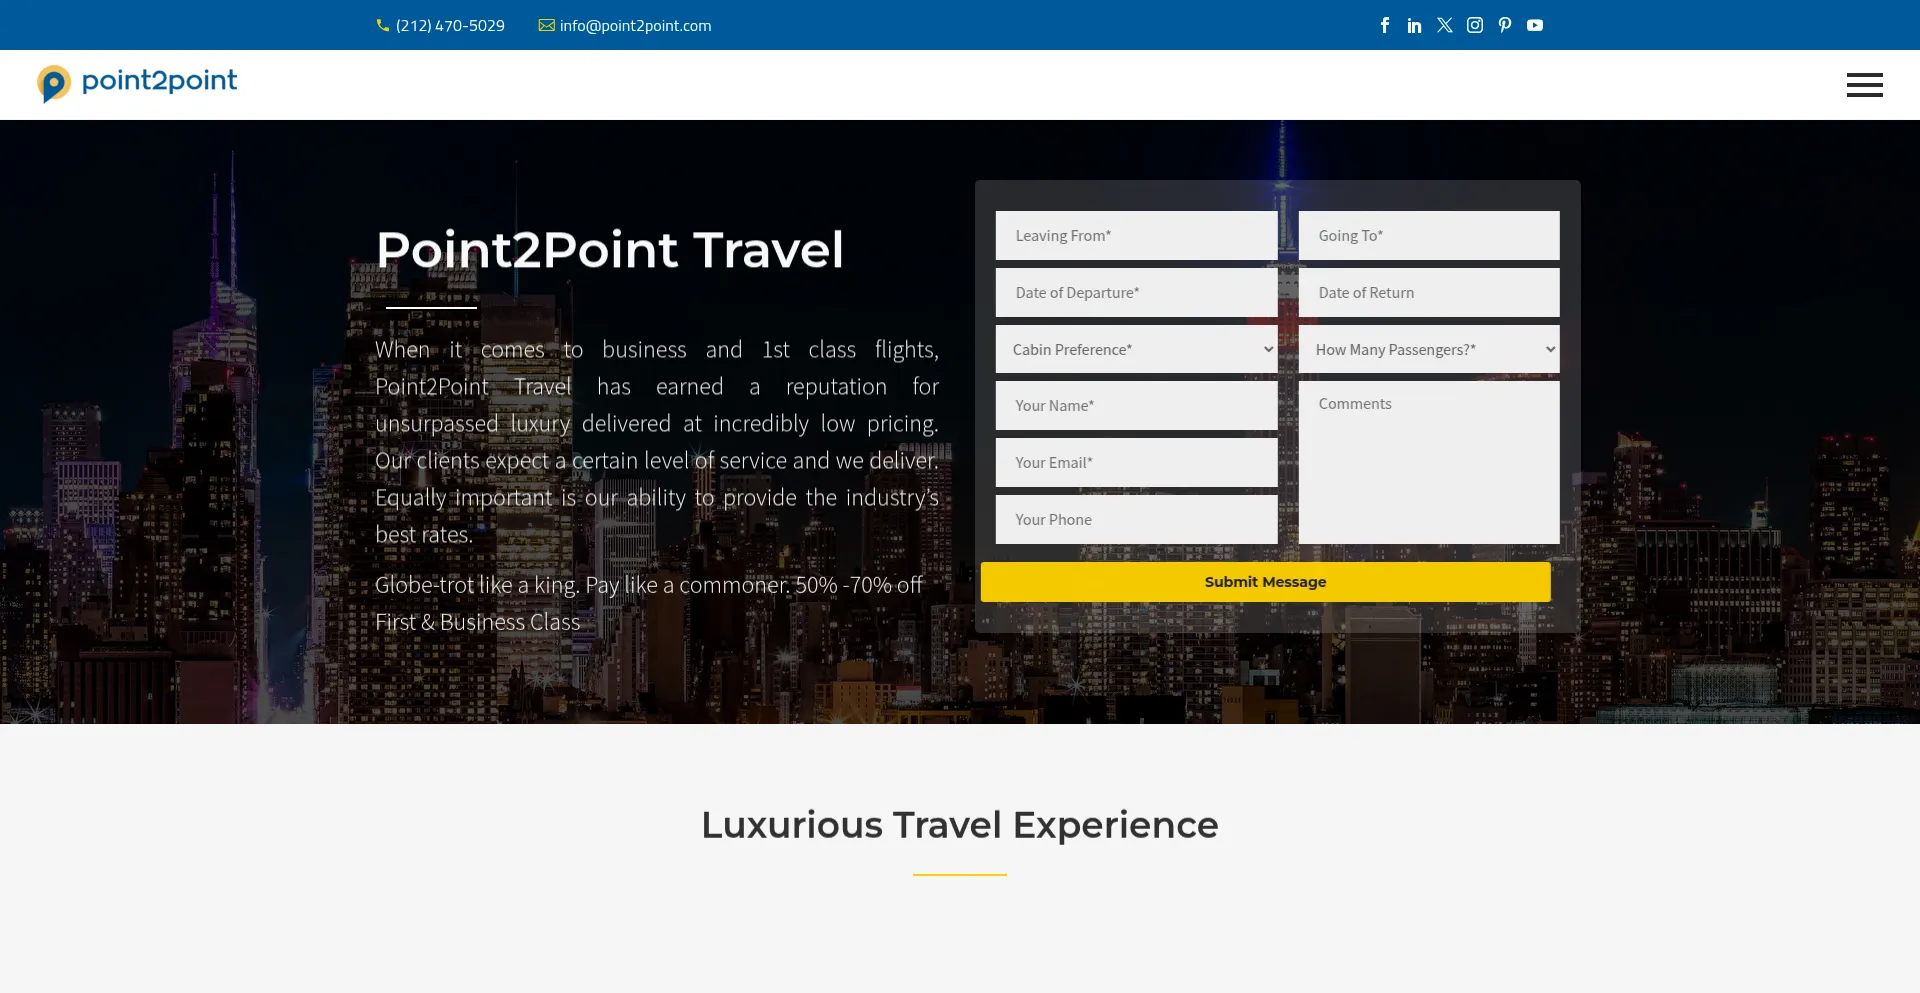Image resolution: width=1920 pixels, height=993 pixels.
Task: Open the Instagram social icon
Action: [x=1474, y=25]
